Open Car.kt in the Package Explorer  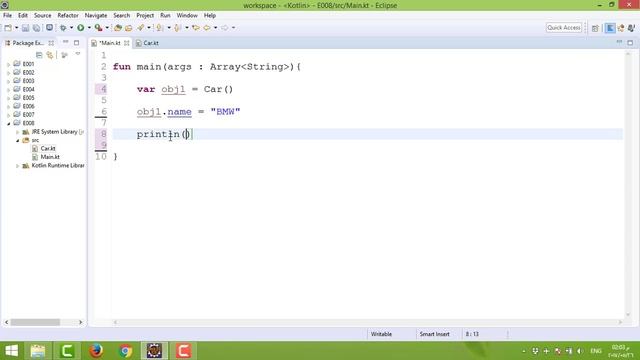click(48, 149)
